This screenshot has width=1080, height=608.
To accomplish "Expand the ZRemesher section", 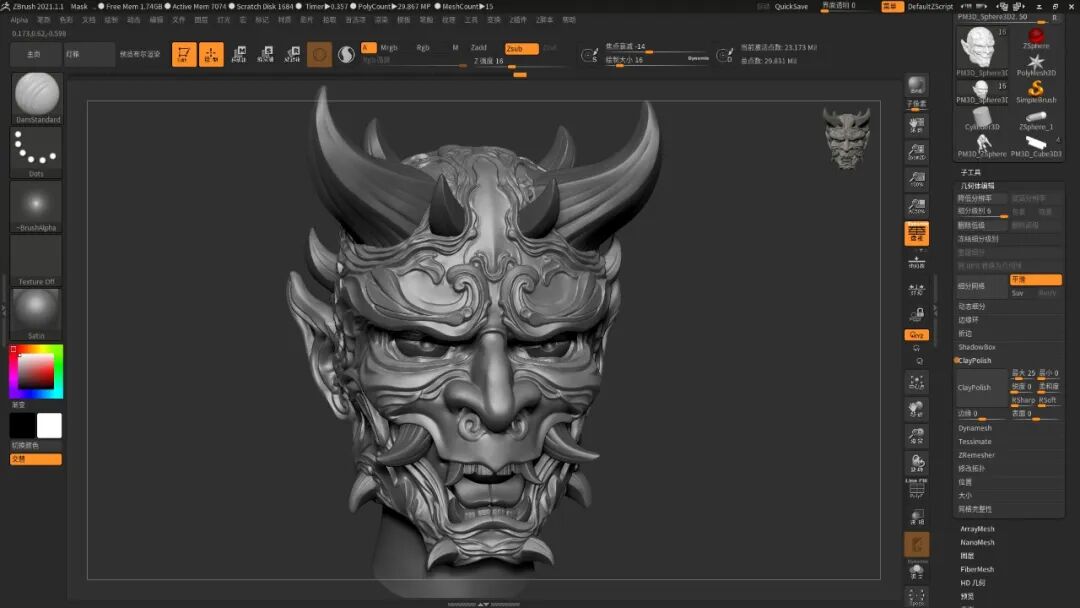I will click(976, 455).
